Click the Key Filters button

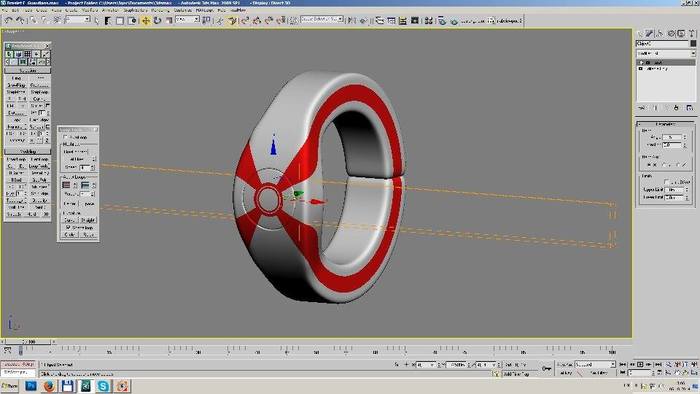pos(599,373)
